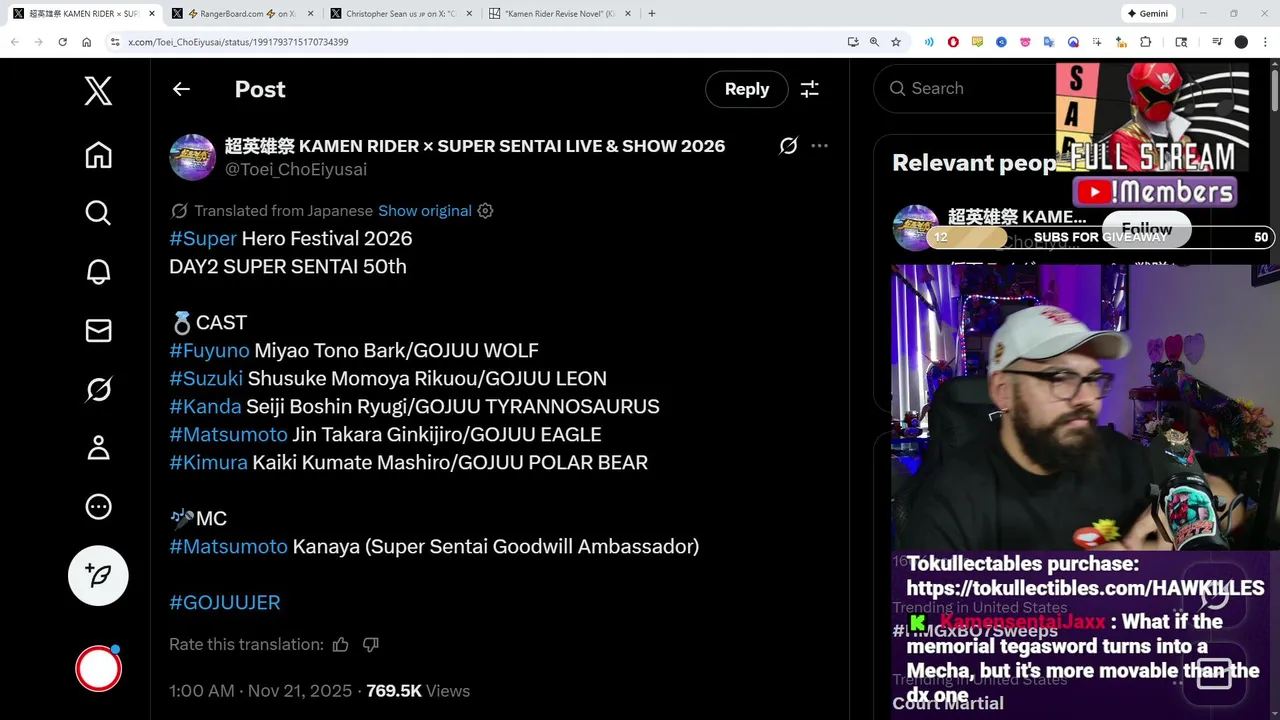
Task: Click author name 超英雄祭 KAMEN RIDER × SUPER SENTAI
Action: point(475,146)
